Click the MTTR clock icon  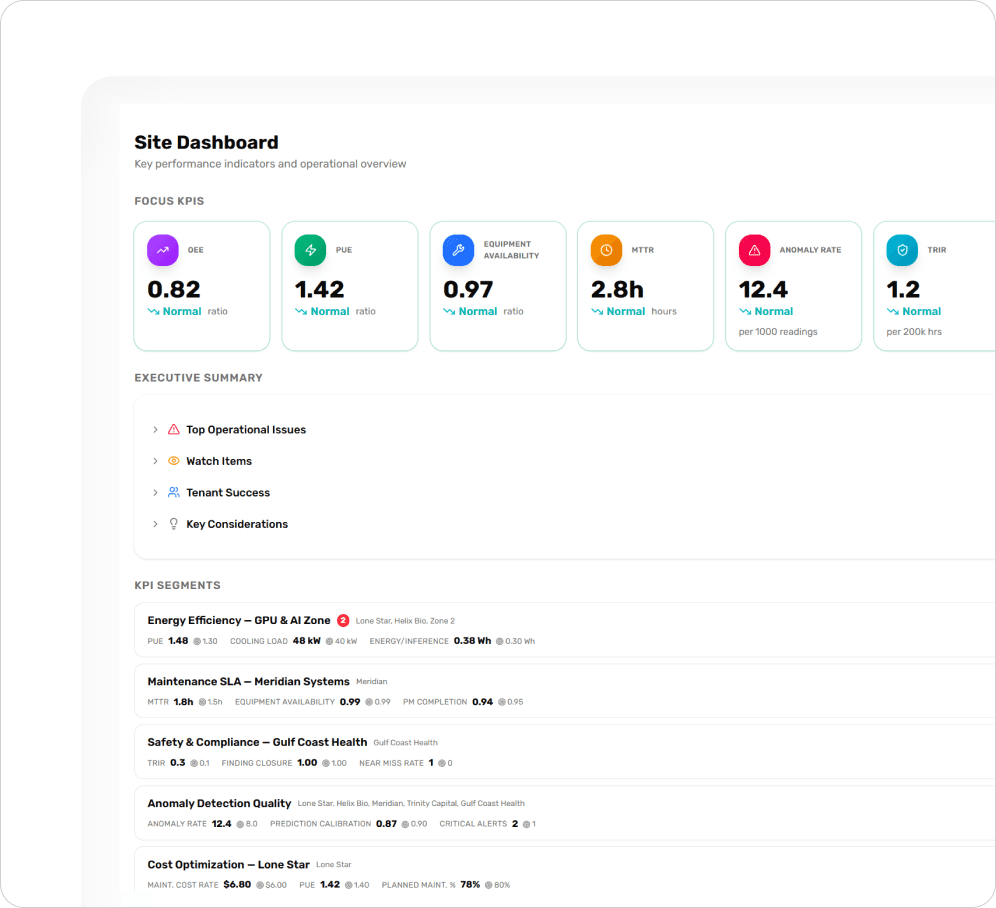click(606, 249)
